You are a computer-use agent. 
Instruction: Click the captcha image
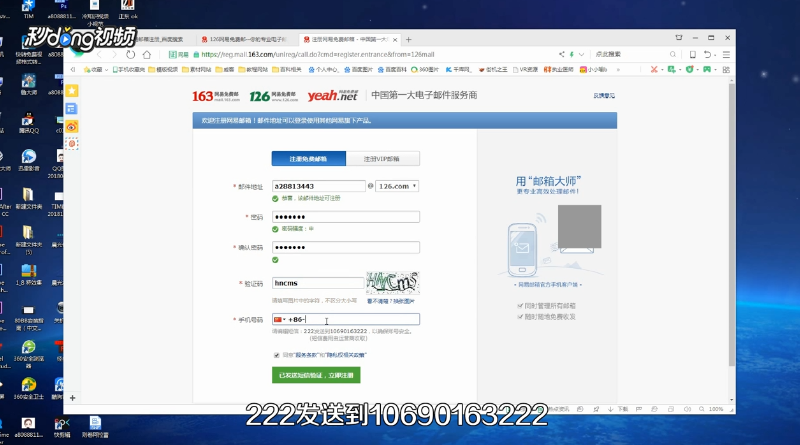pyautogui.click(x=392, y=283)
